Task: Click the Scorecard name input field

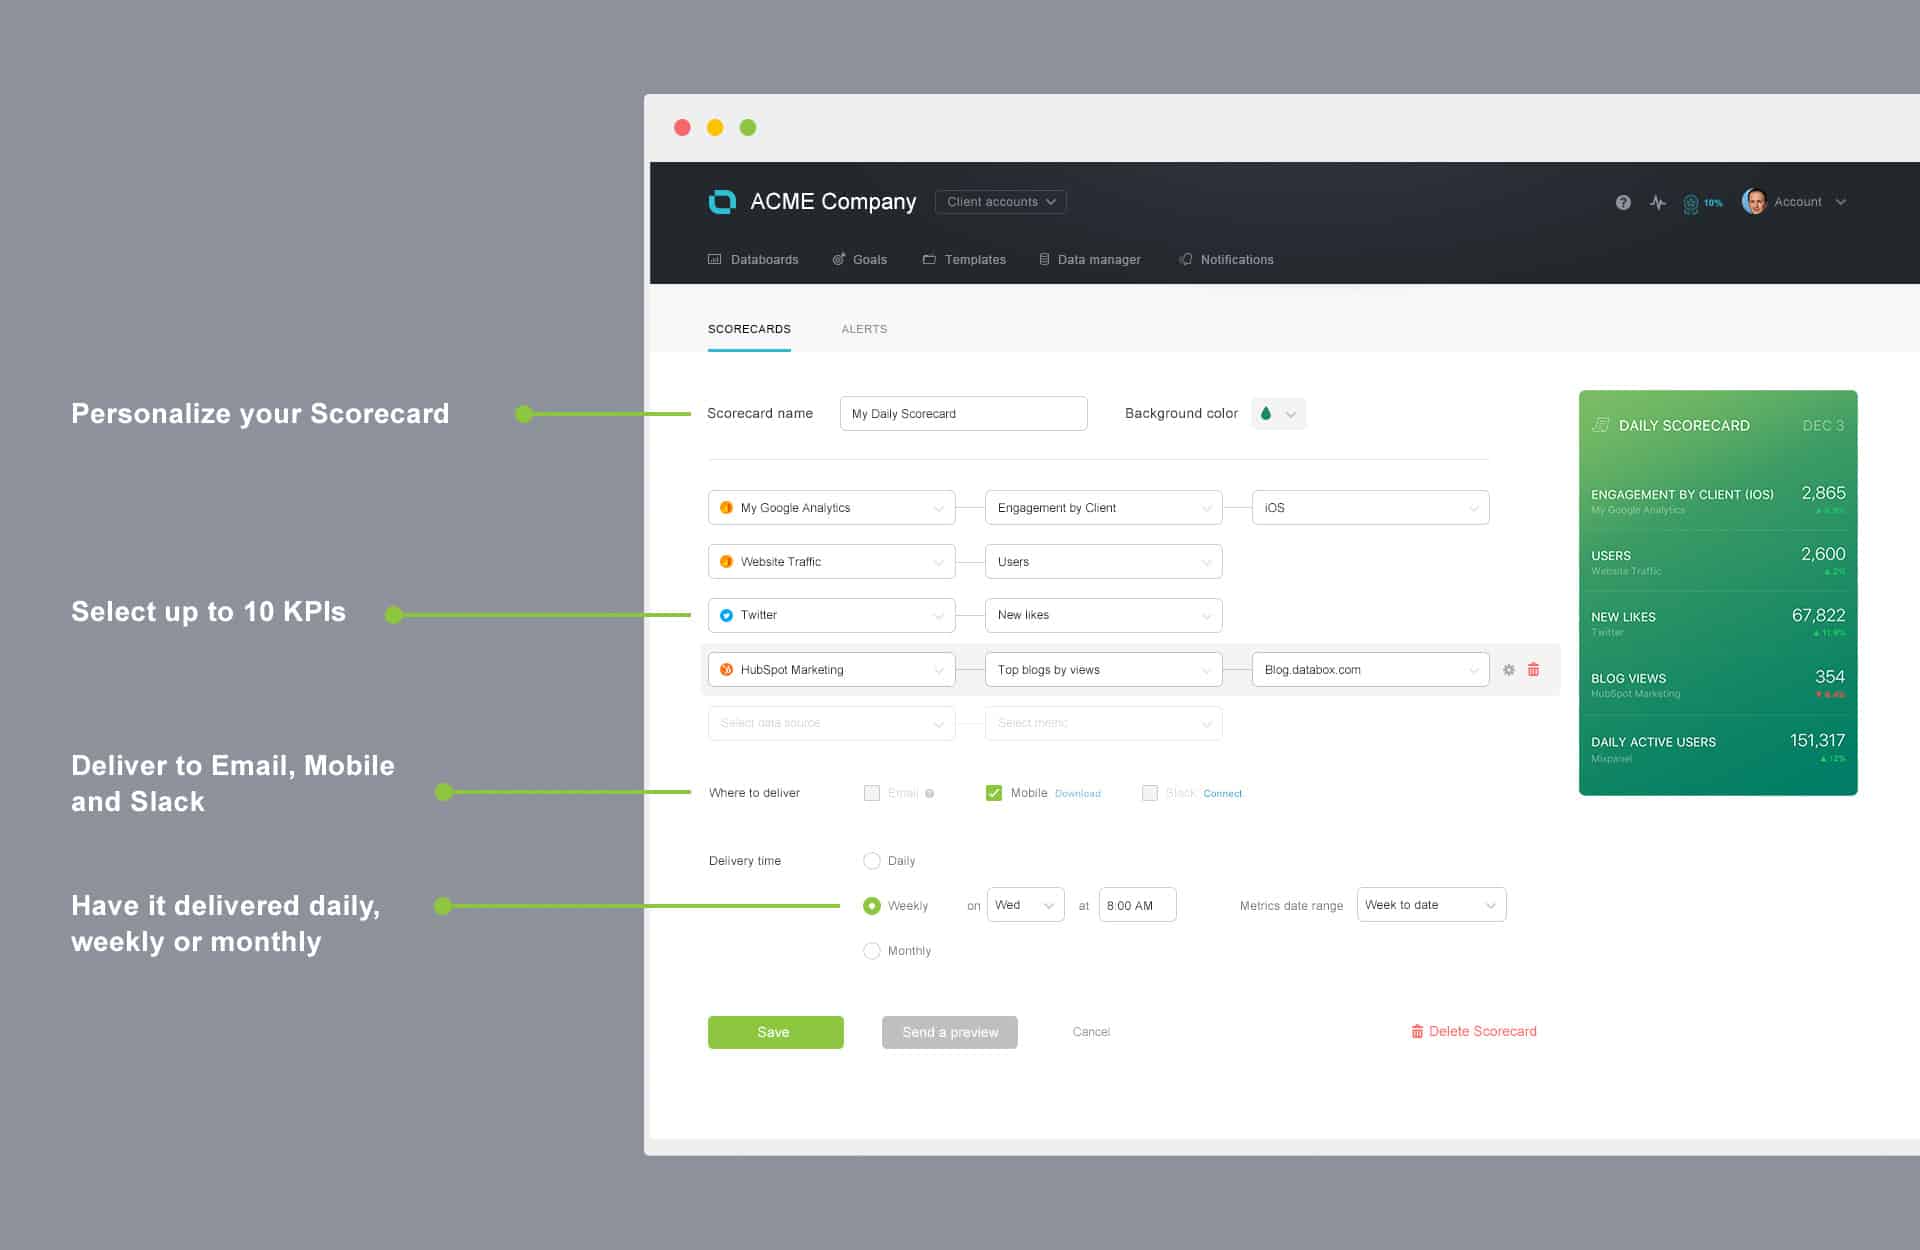Action: click(x=963, y=414)
